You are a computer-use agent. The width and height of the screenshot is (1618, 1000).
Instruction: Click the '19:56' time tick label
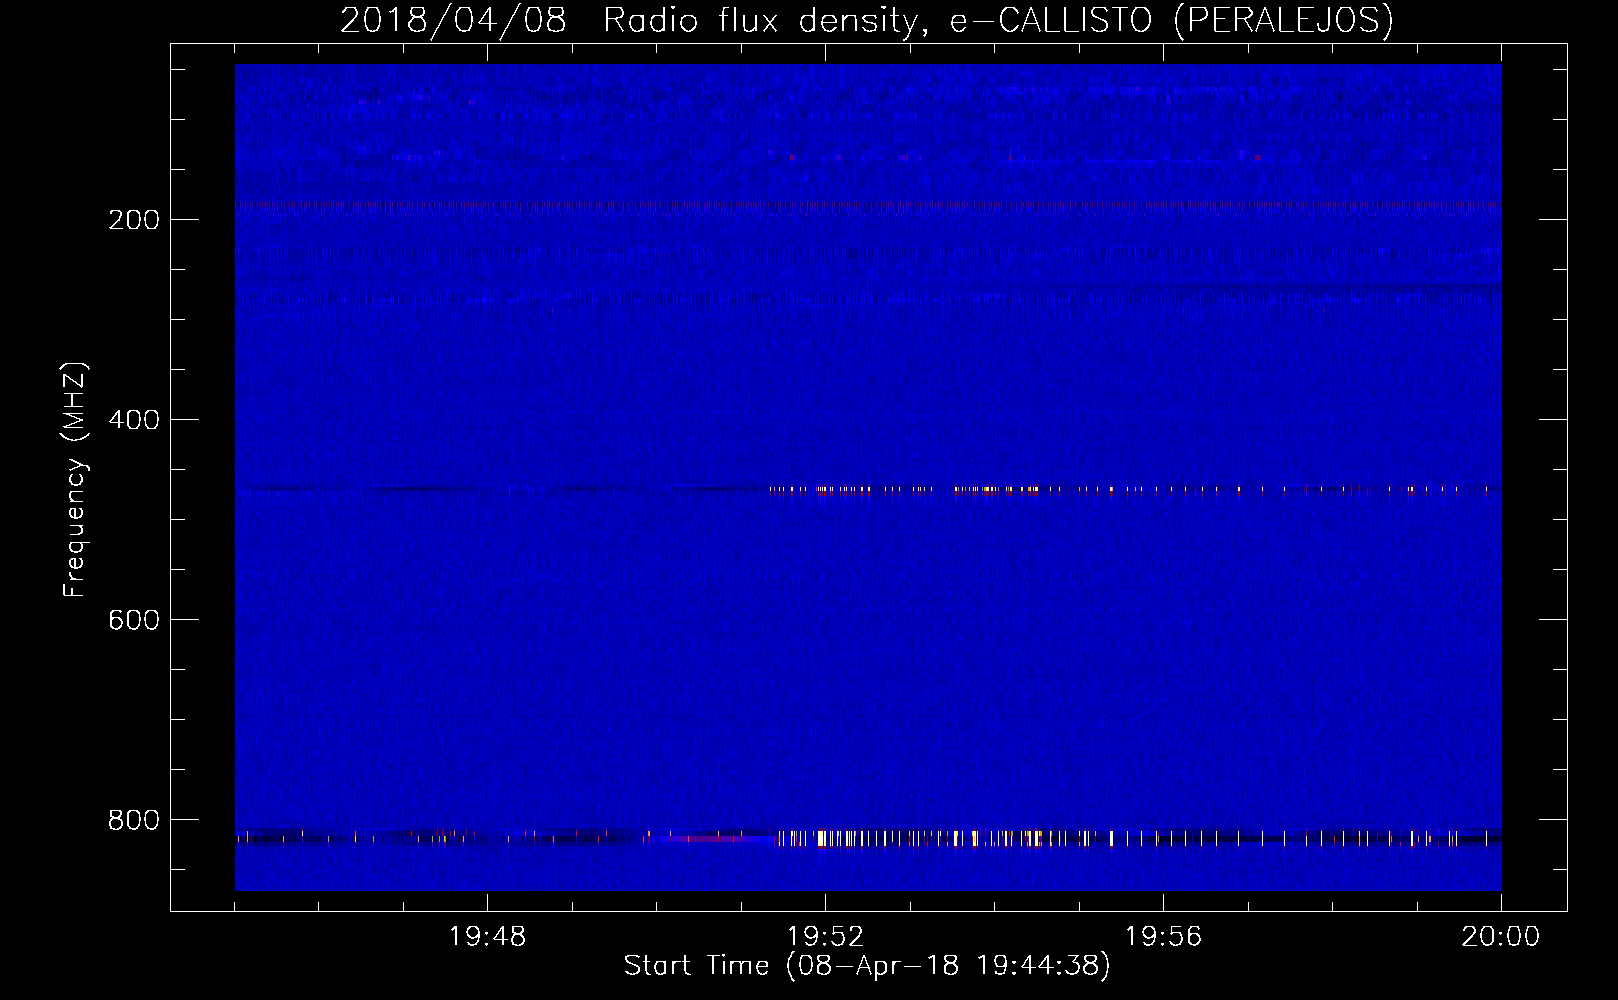point(1163,937)
